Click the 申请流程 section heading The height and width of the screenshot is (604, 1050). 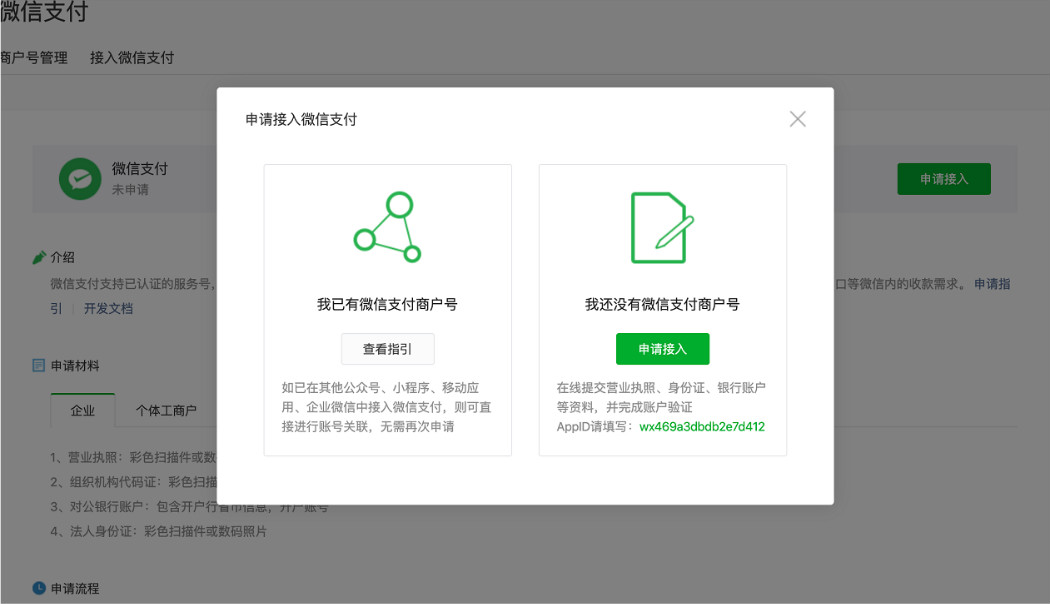click(75, 589)
